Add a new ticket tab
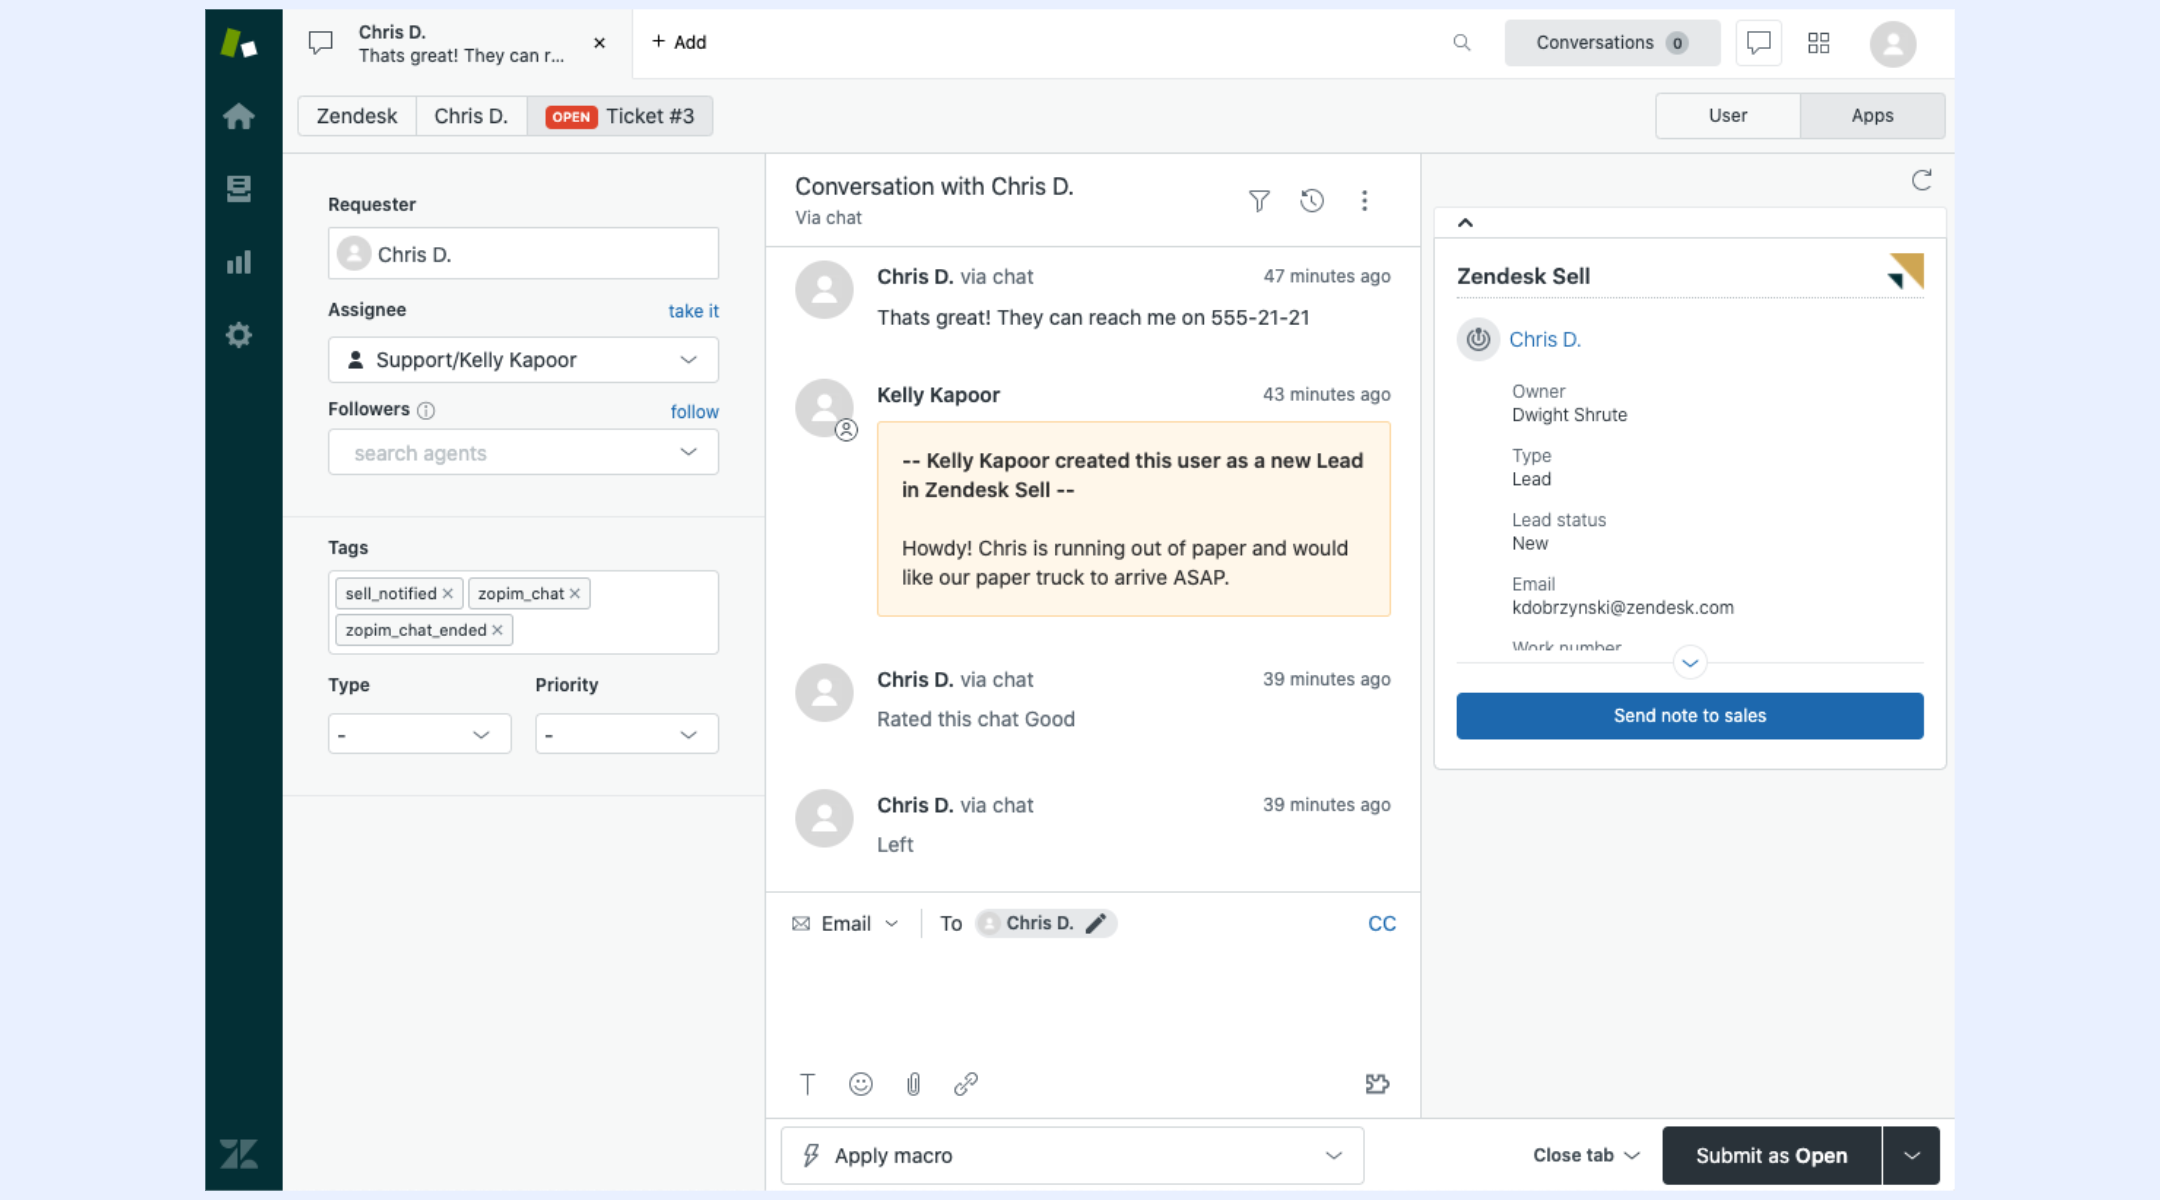 click(x=679, y=42)
